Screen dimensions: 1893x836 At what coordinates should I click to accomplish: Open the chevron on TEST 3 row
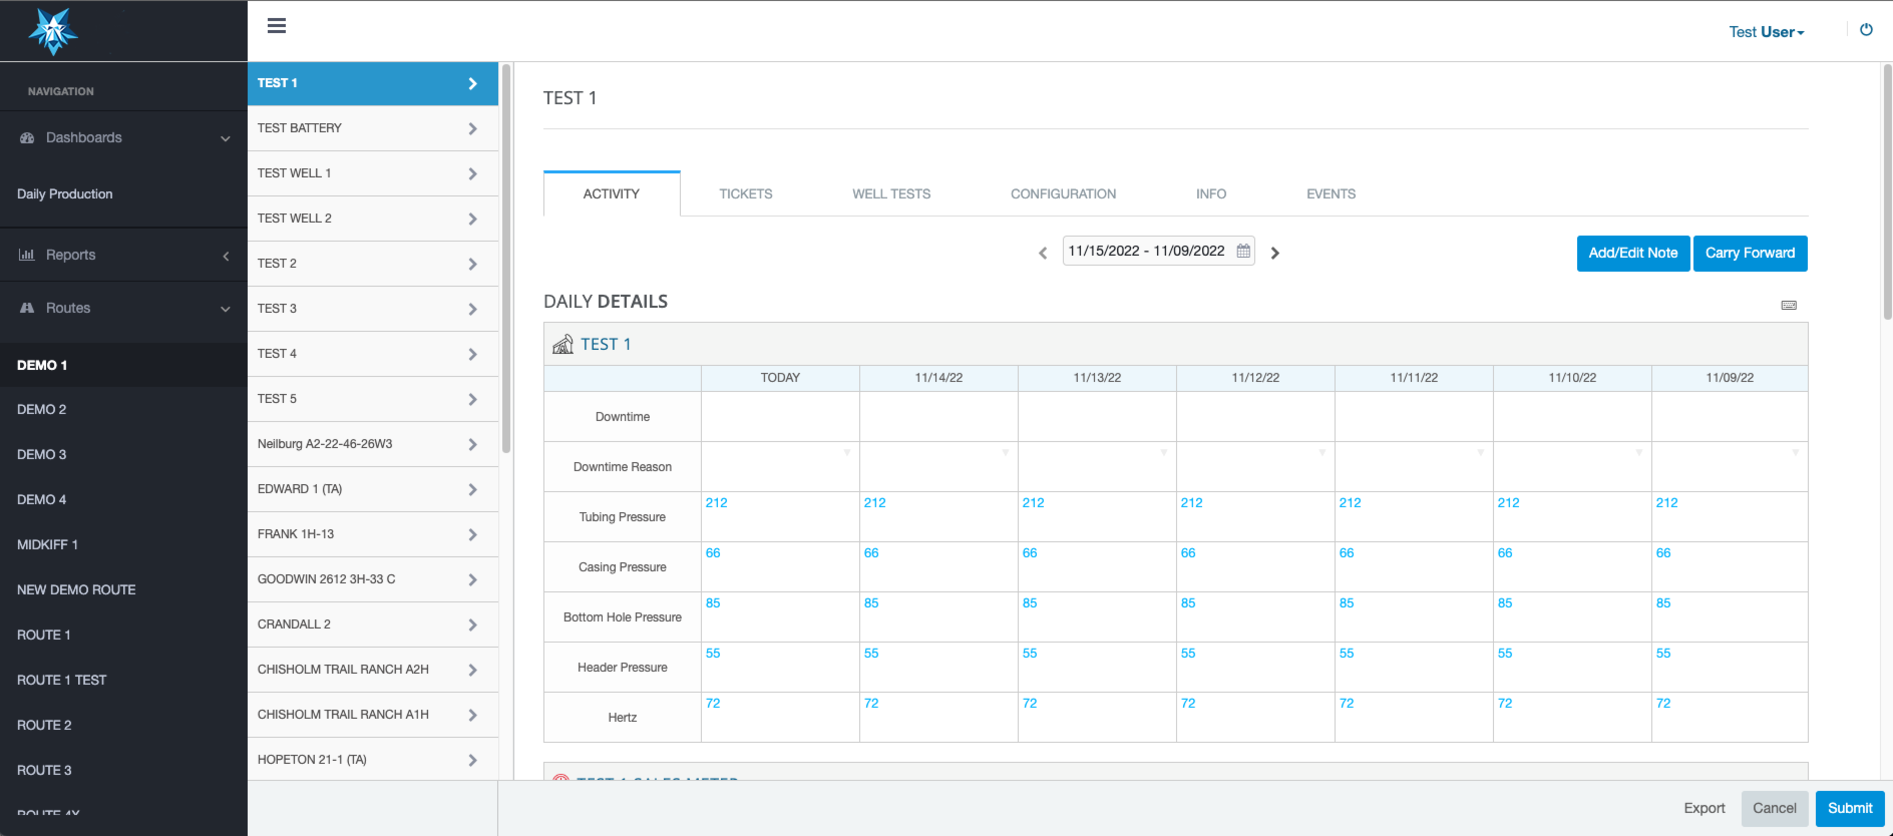pos(473,309)
